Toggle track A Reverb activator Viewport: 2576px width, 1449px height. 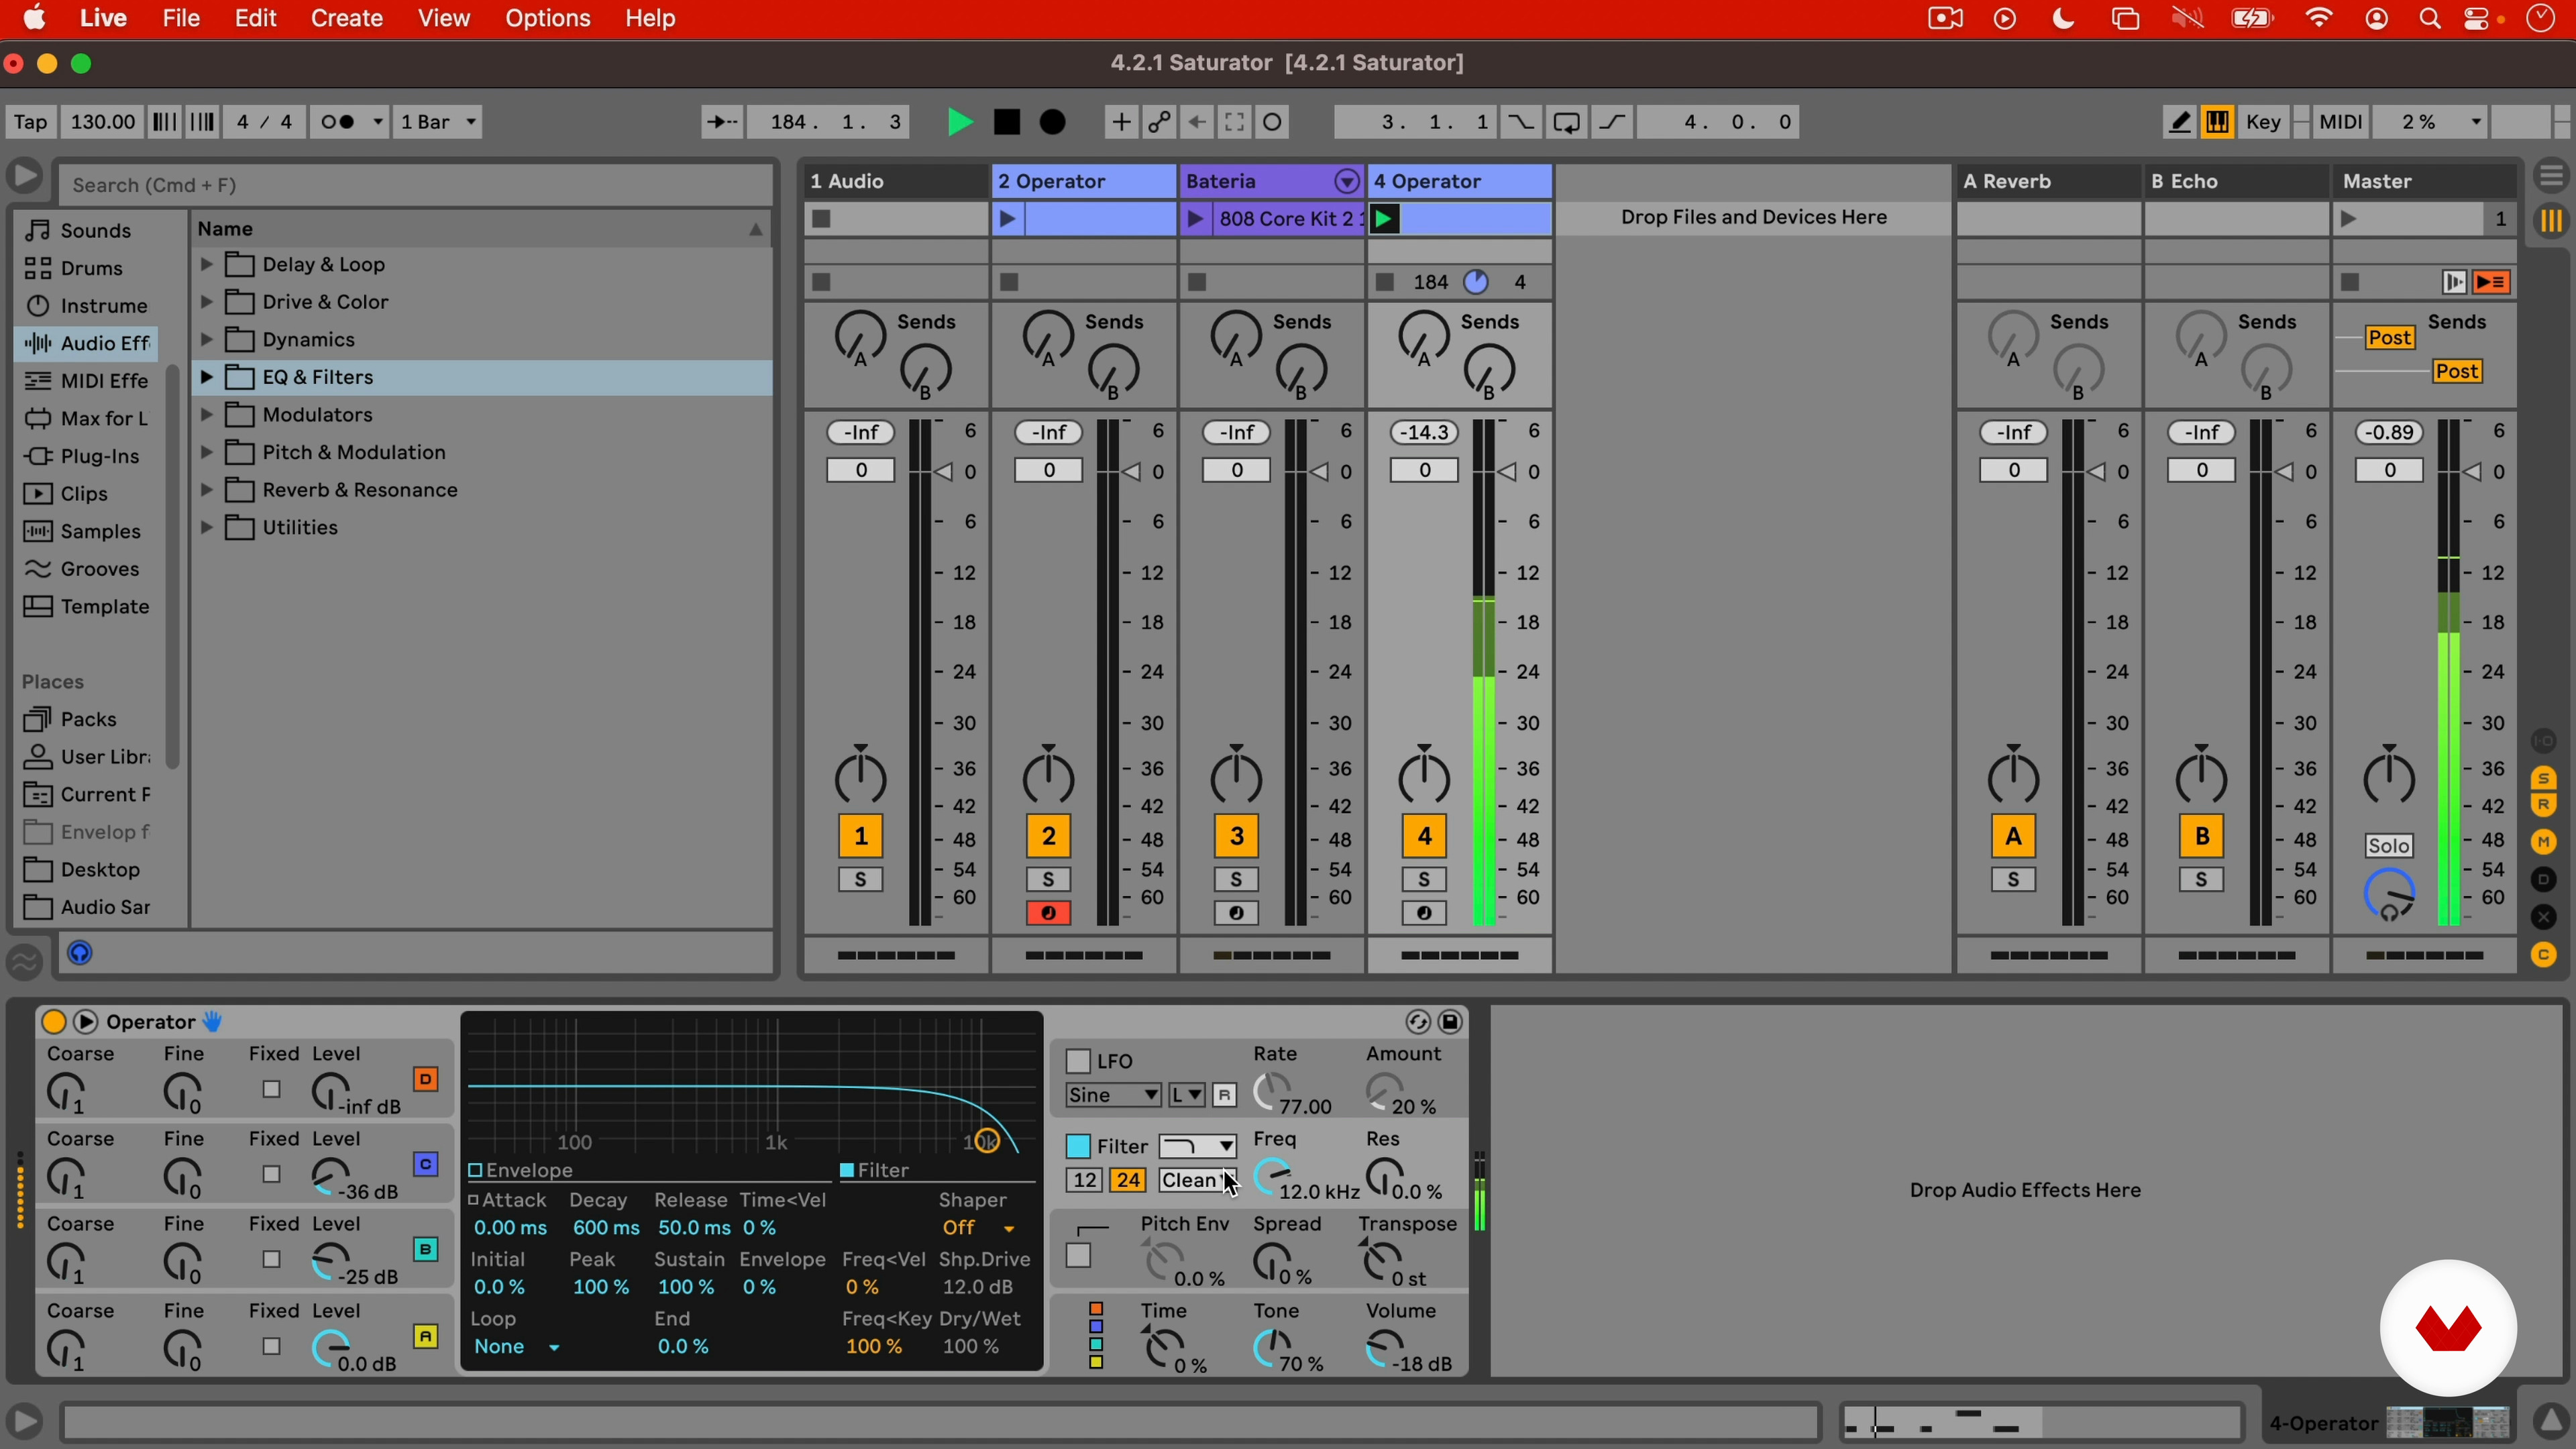point(2013,836)
